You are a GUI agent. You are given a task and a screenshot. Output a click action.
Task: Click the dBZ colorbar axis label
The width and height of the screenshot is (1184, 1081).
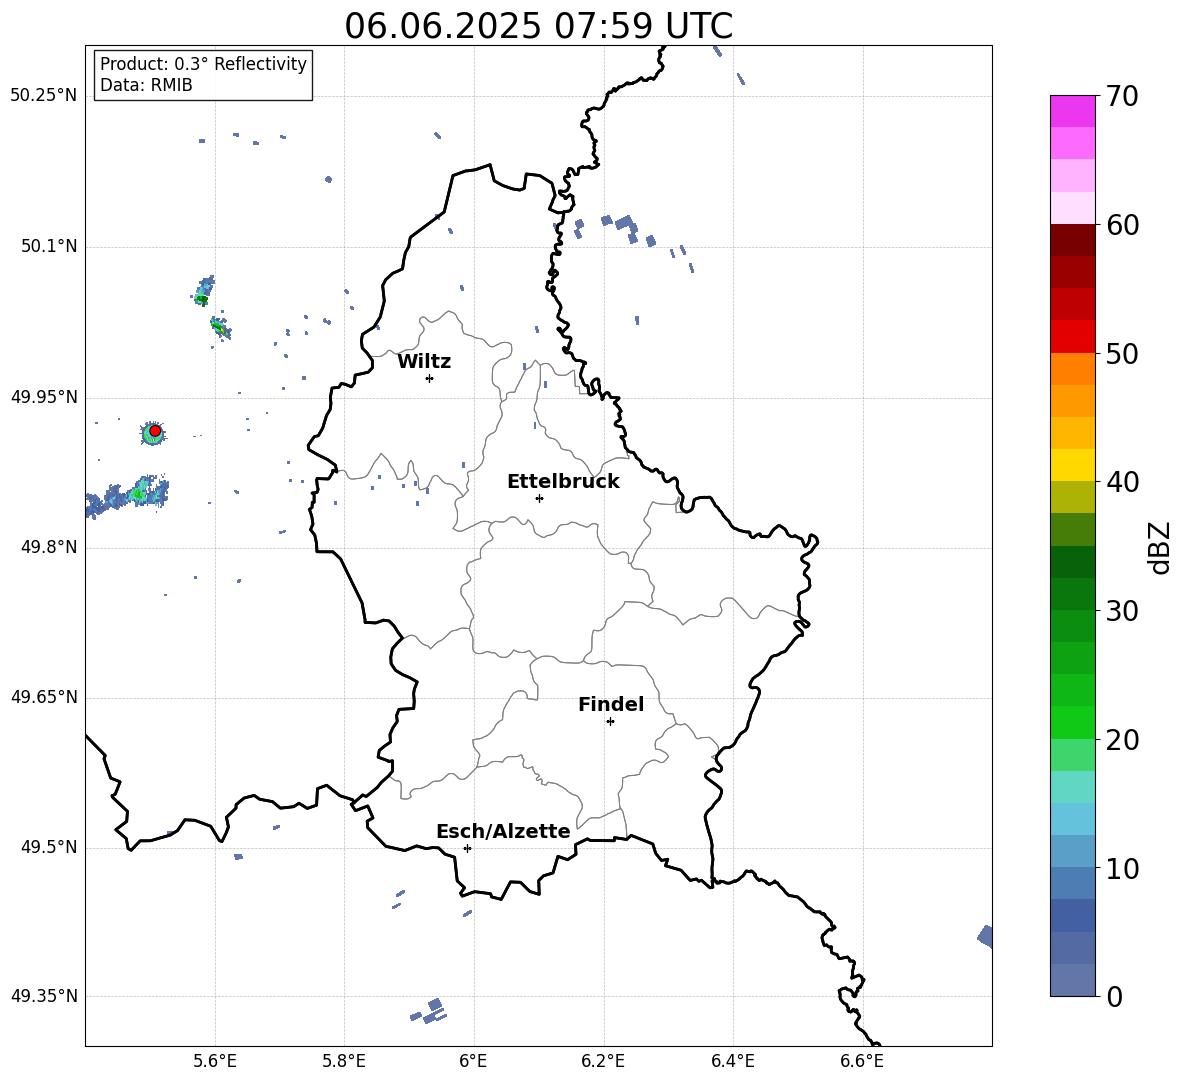click(x=1160, y=547)
